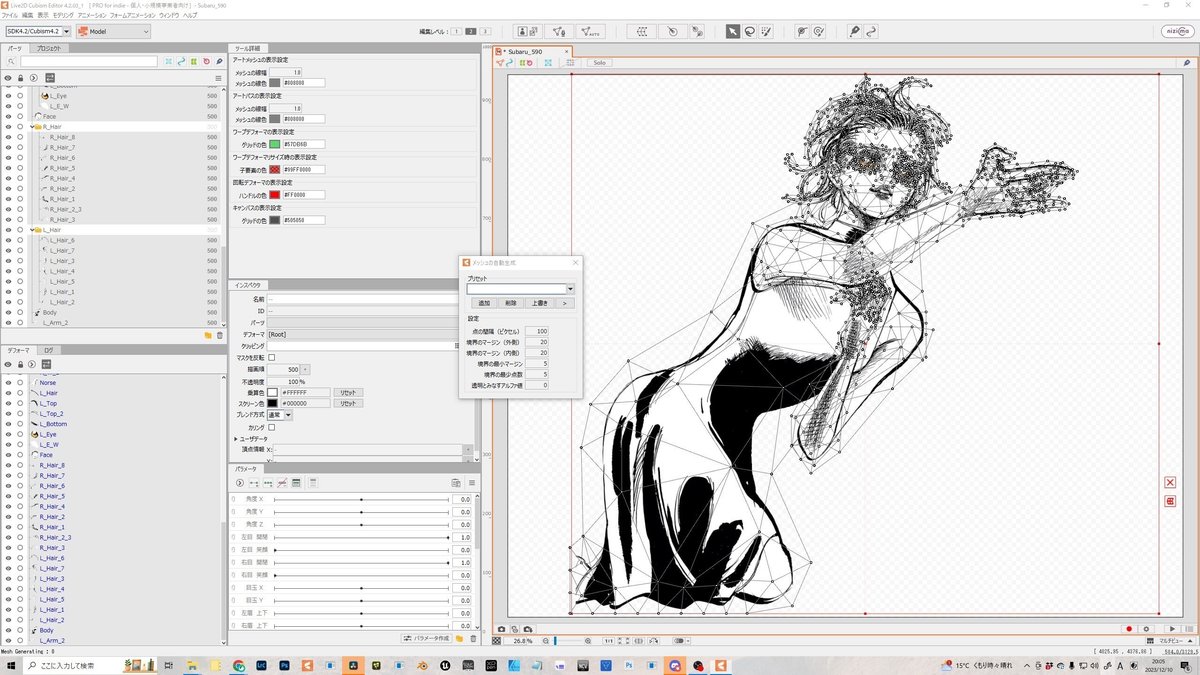Open the Parameter panel hamburger menu
This screenshot has width=1200, height=675.
click(472, 483)
